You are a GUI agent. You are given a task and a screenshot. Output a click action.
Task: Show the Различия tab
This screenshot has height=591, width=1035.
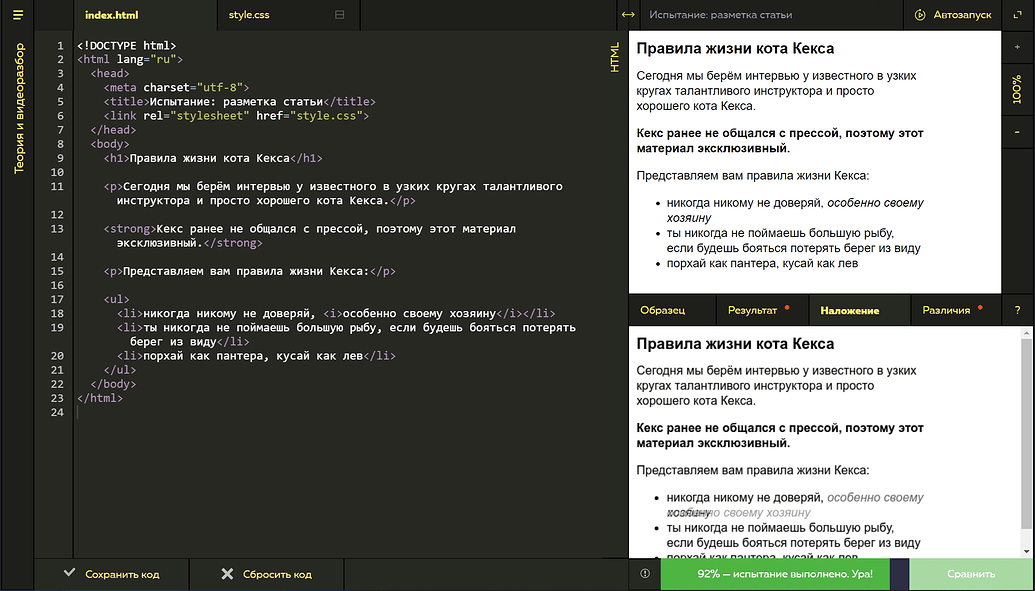(x=946, y=310)
